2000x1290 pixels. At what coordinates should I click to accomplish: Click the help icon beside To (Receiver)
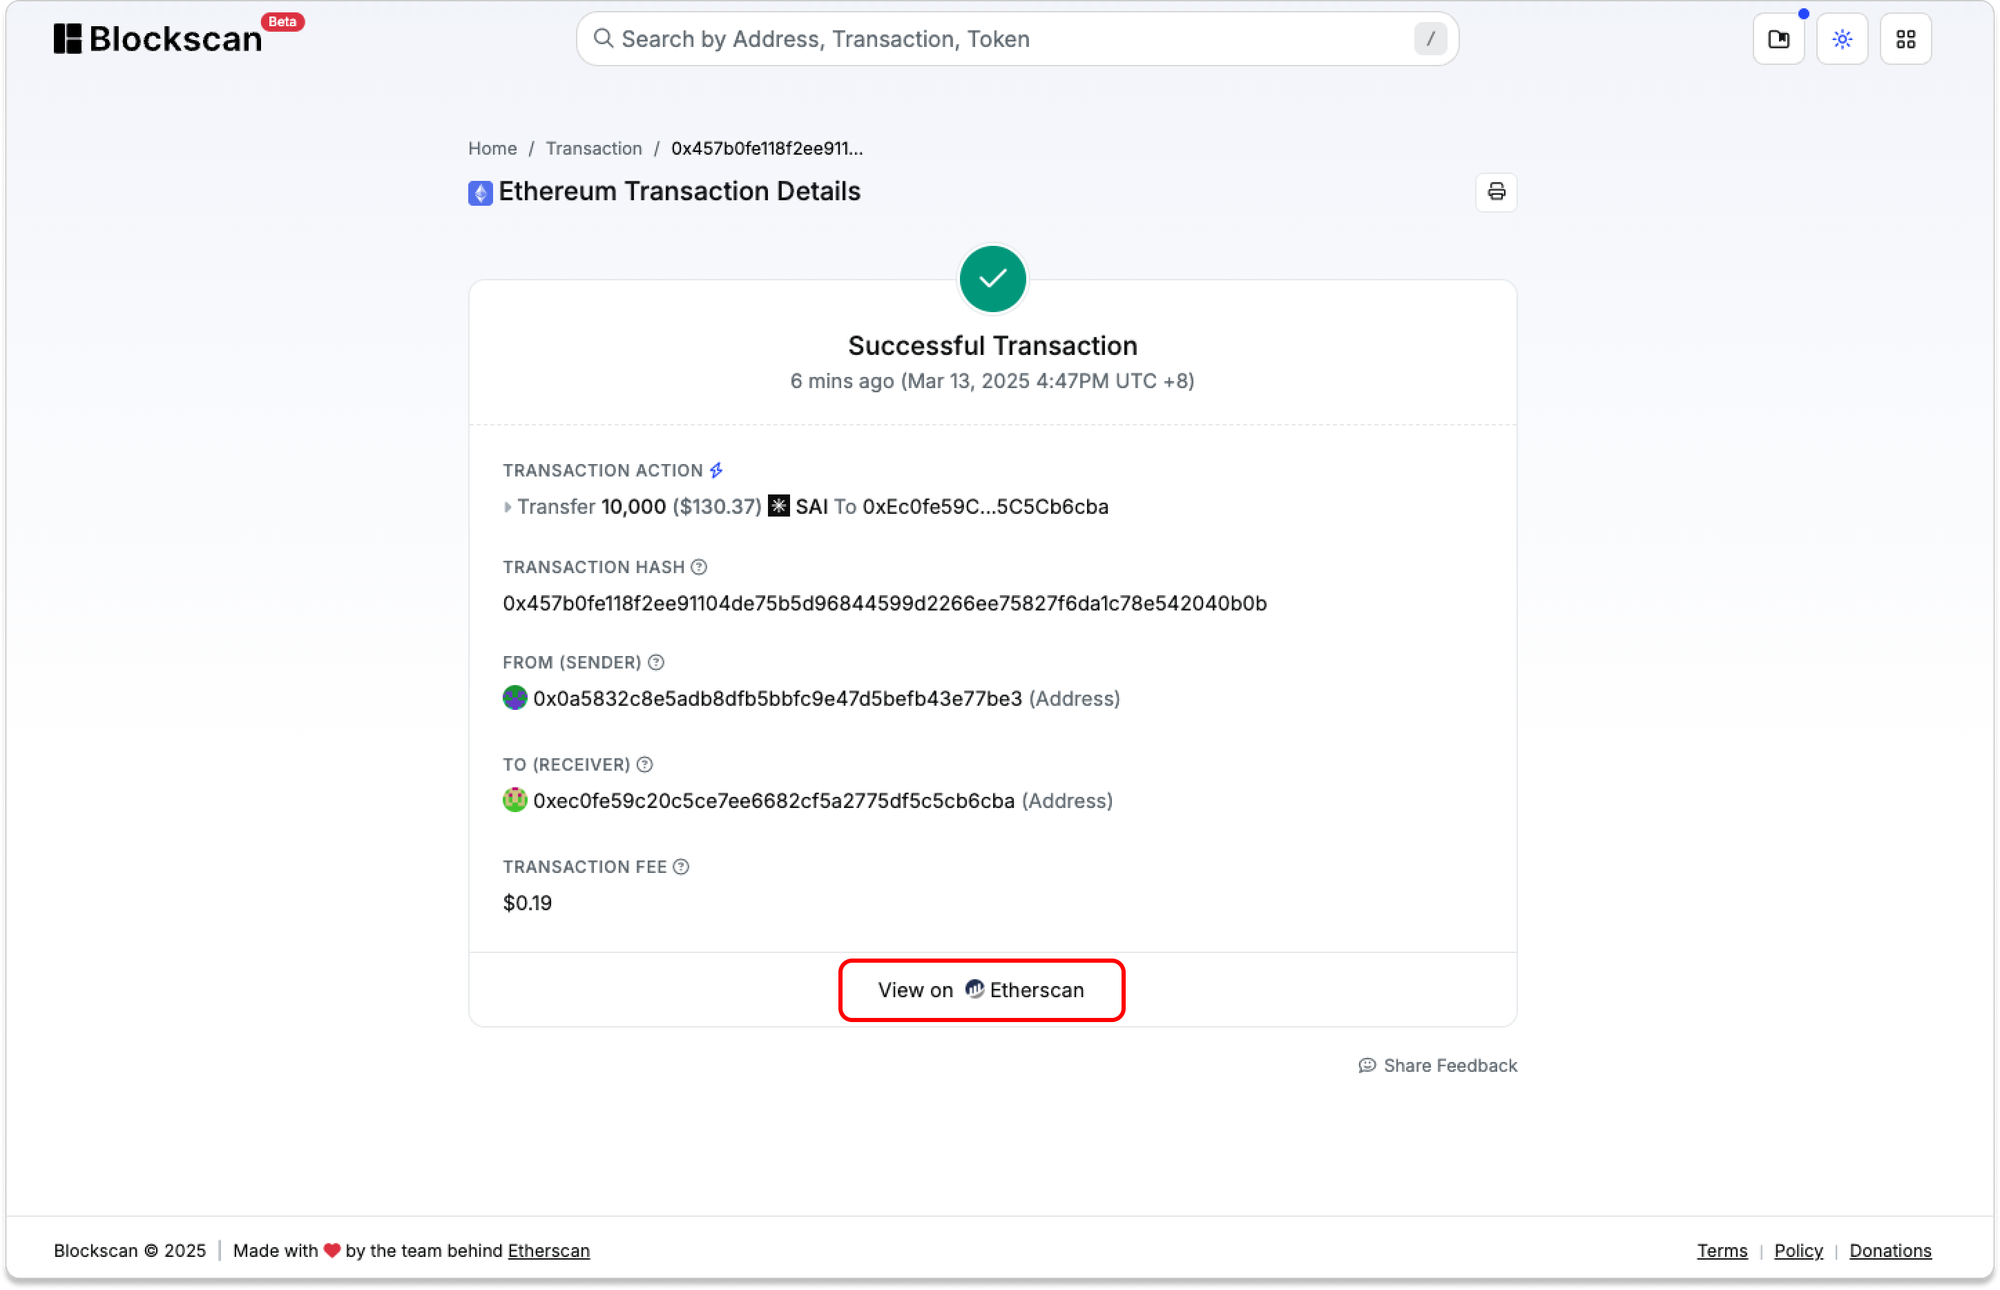point(645,765)
